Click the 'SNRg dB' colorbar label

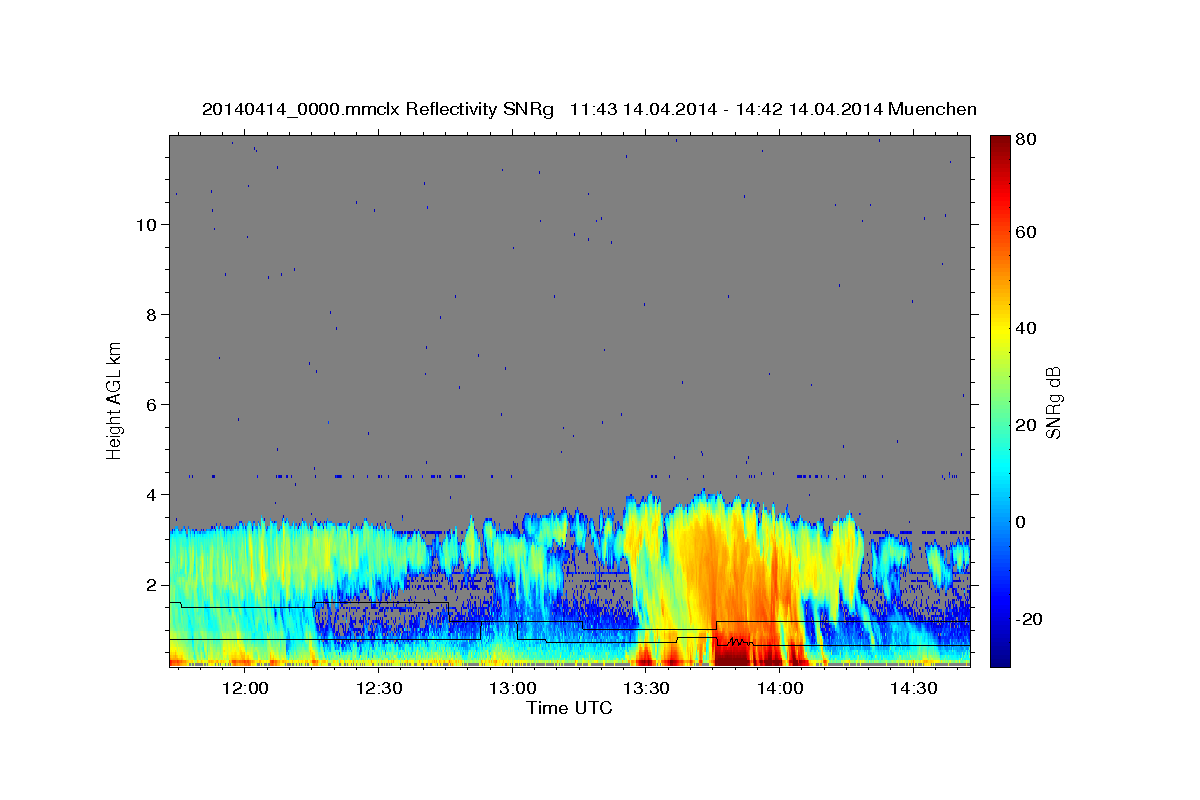point(1053,402)
